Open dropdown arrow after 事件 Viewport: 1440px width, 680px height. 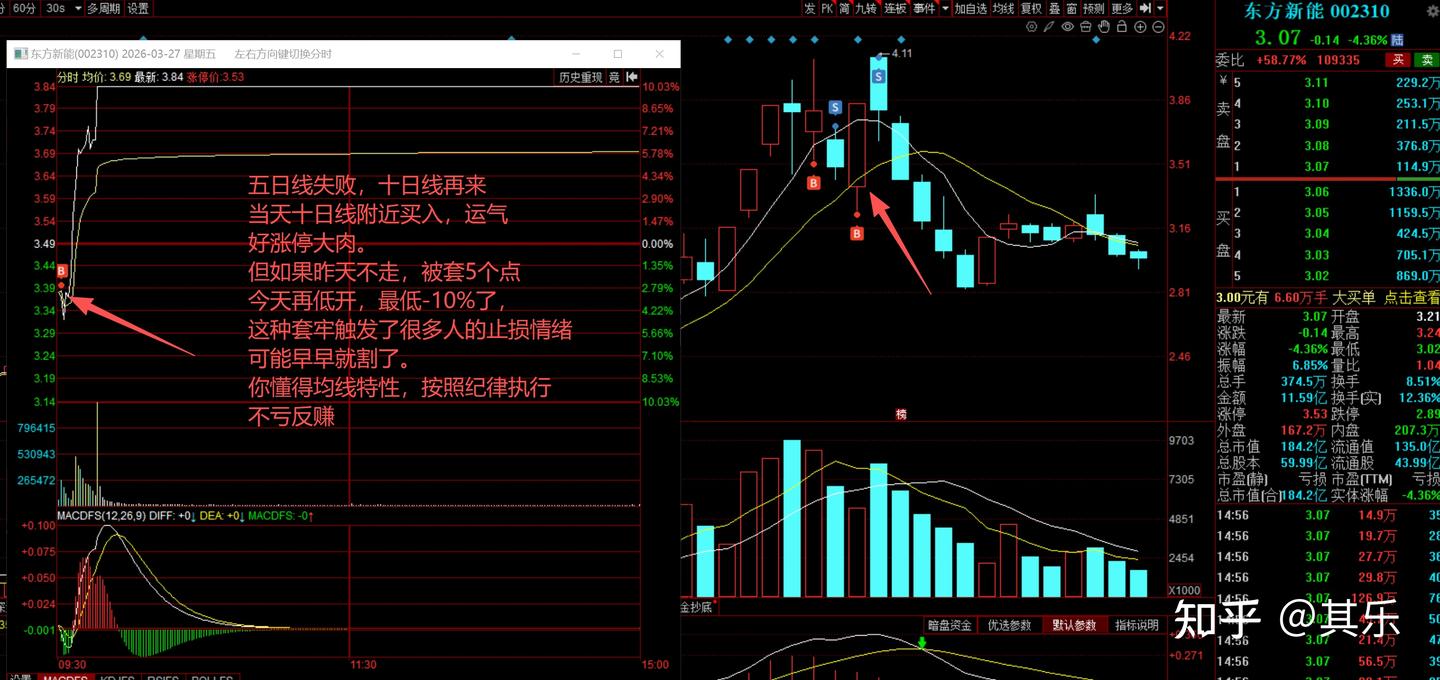point(945,8)
